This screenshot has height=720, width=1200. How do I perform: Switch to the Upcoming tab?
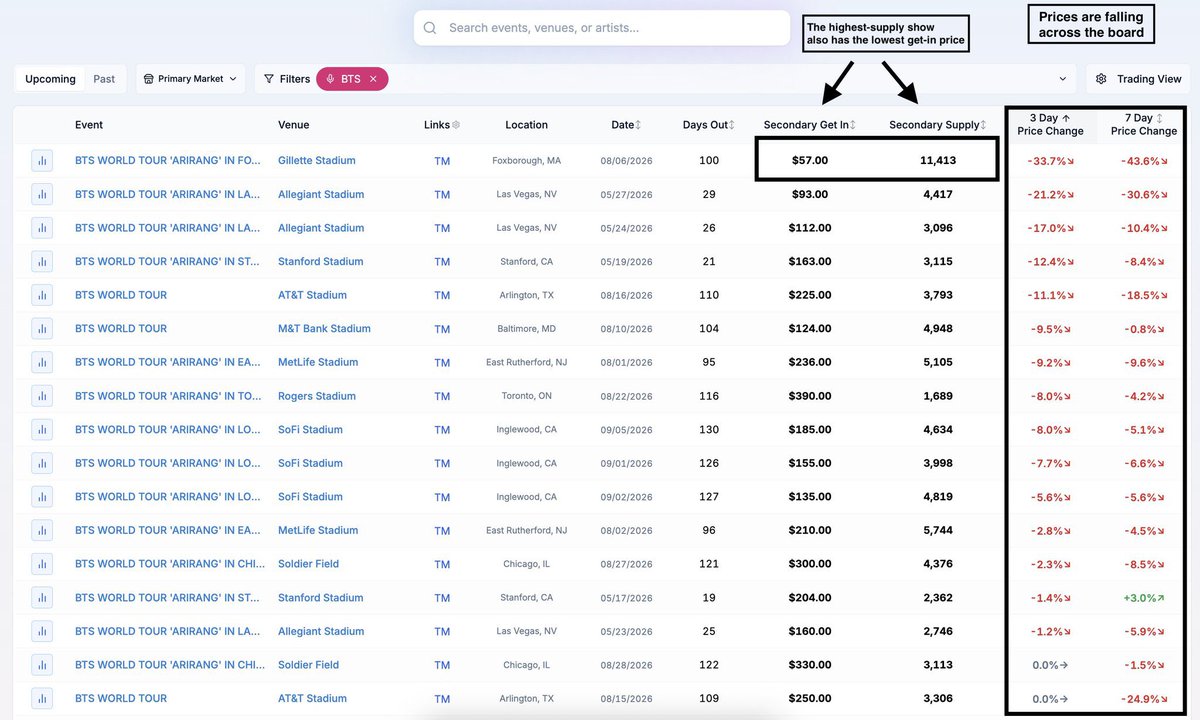point(50,79)
